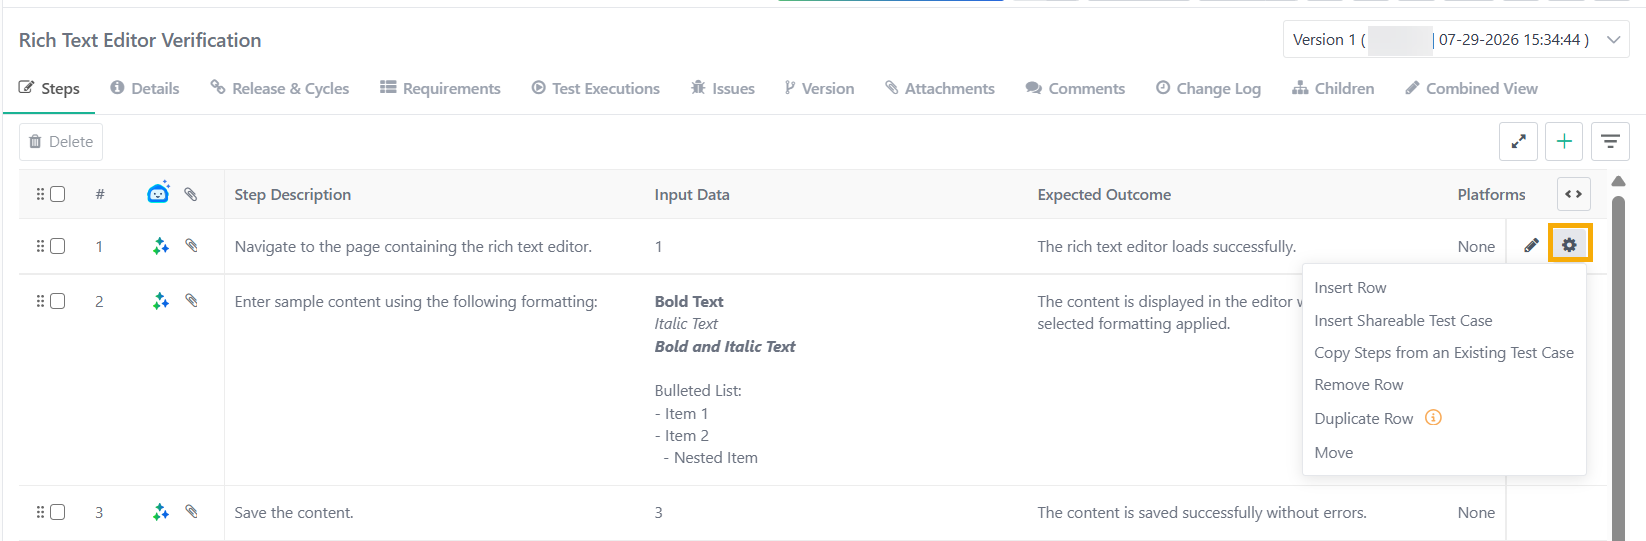Click the drag handle icon in header row
Viewport: 1646px width, 541px height.
(41, 194)
